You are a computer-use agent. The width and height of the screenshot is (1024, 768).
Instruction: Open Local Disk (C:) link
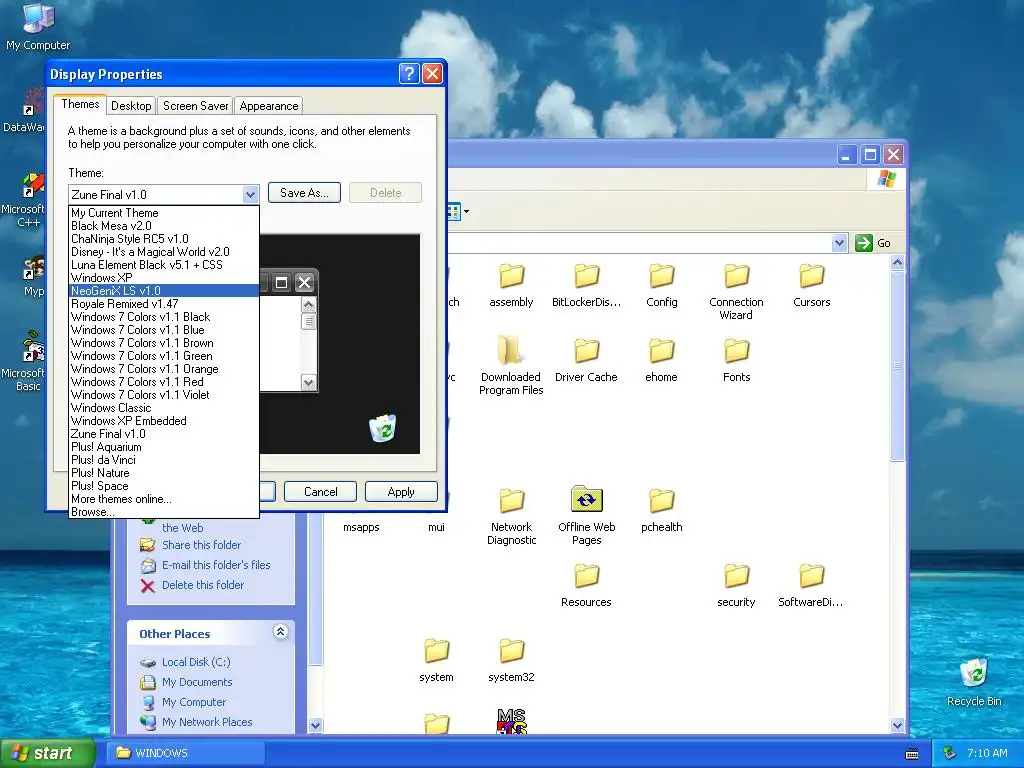click(x=196, y=662)
